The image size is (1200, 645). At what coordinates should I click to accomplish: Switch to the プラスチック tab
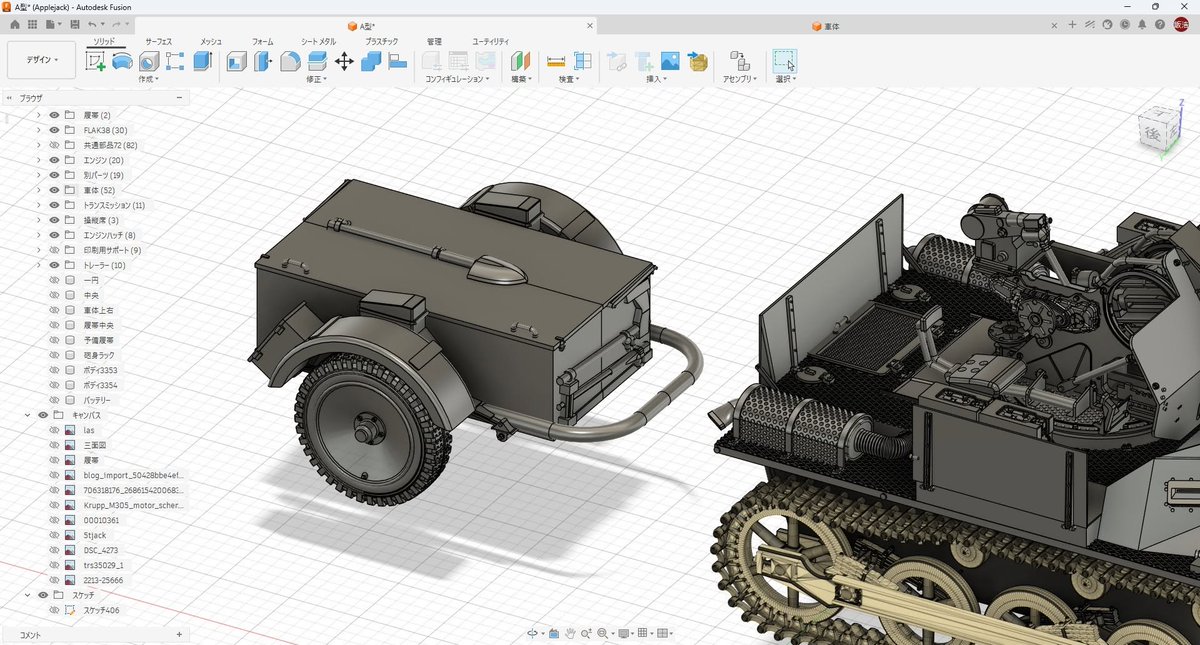(382, 42)
